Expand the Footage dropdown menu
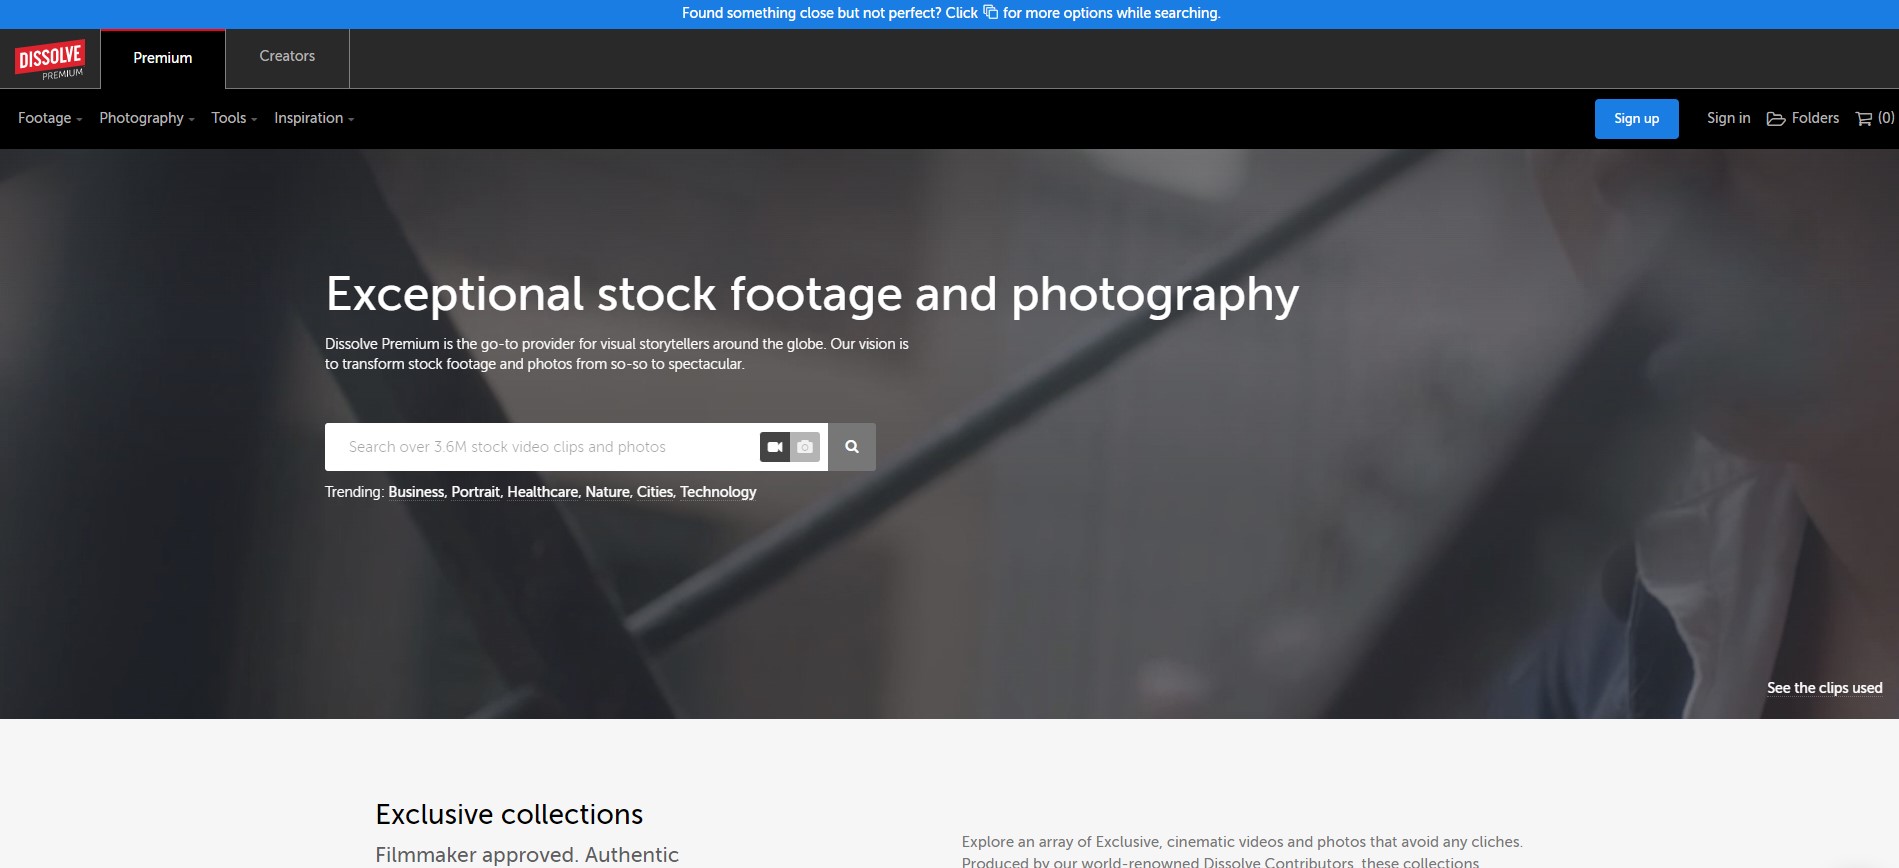 point(50,118)
